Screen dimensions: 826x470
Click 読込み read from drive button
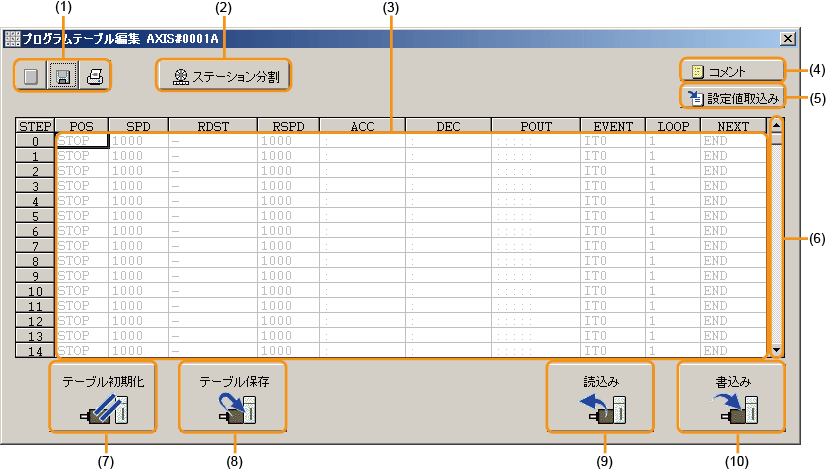[601, 397]
